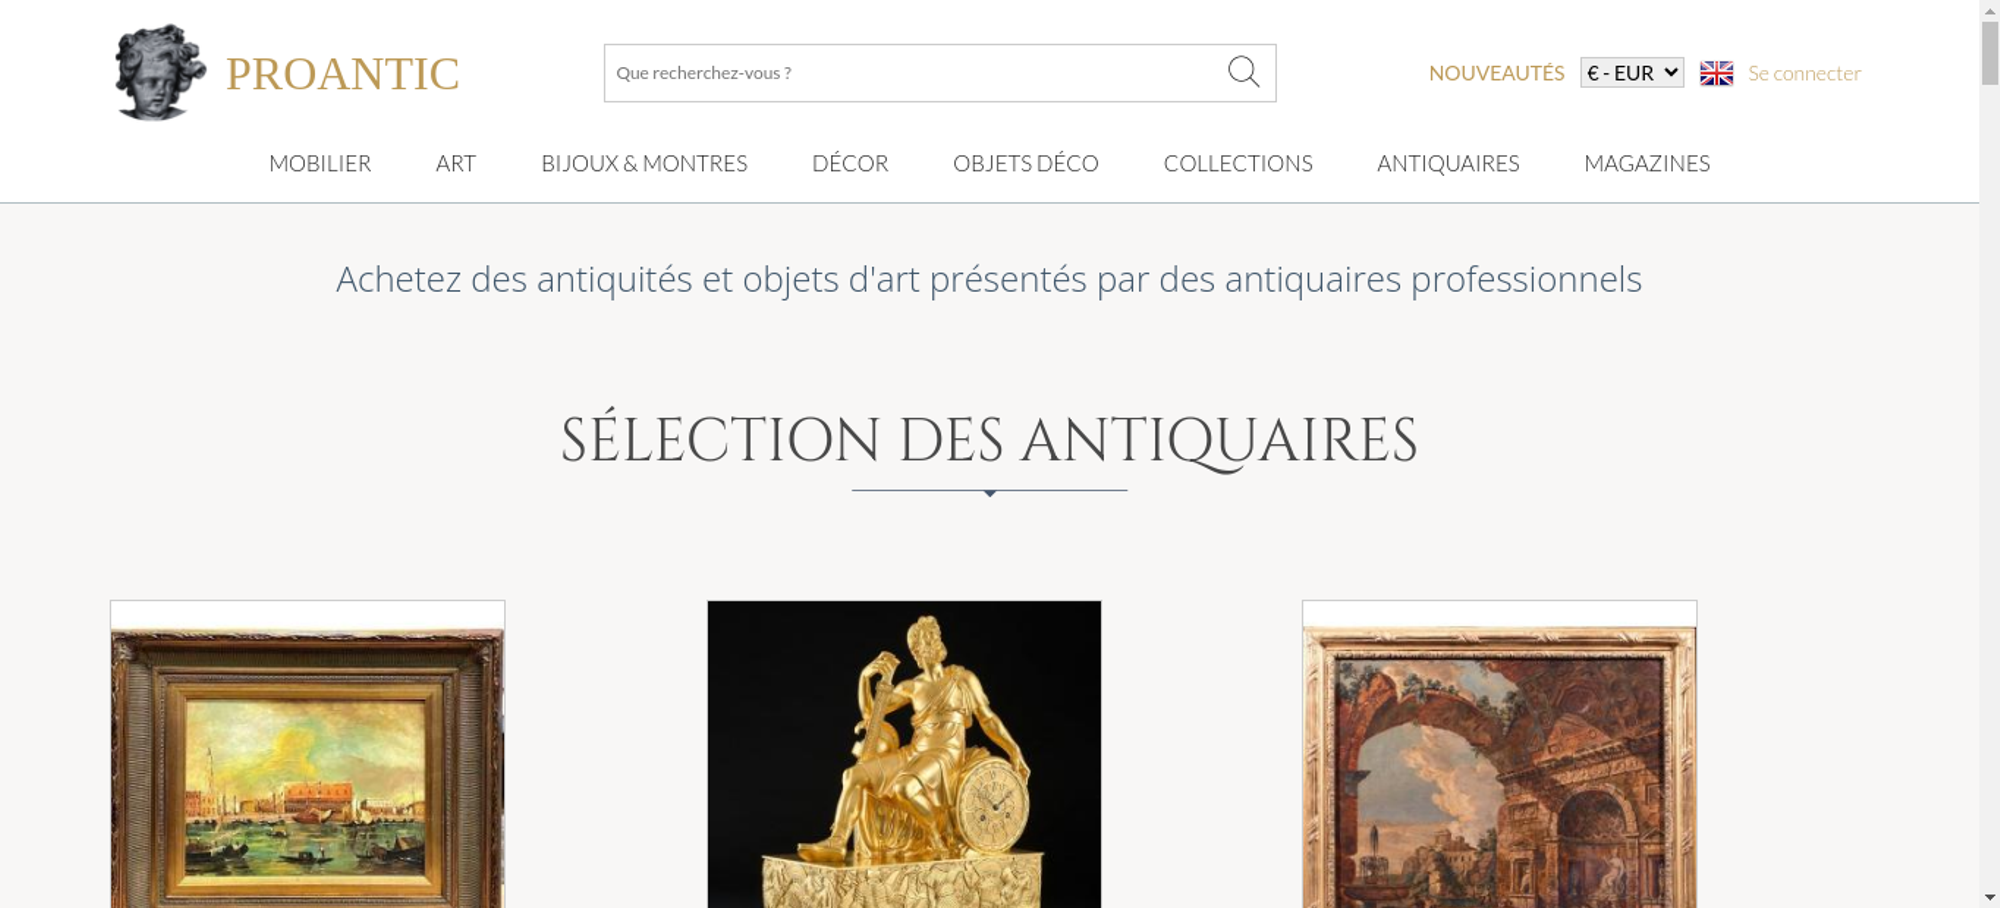Open the MOBILIER menu

point(320,163)
